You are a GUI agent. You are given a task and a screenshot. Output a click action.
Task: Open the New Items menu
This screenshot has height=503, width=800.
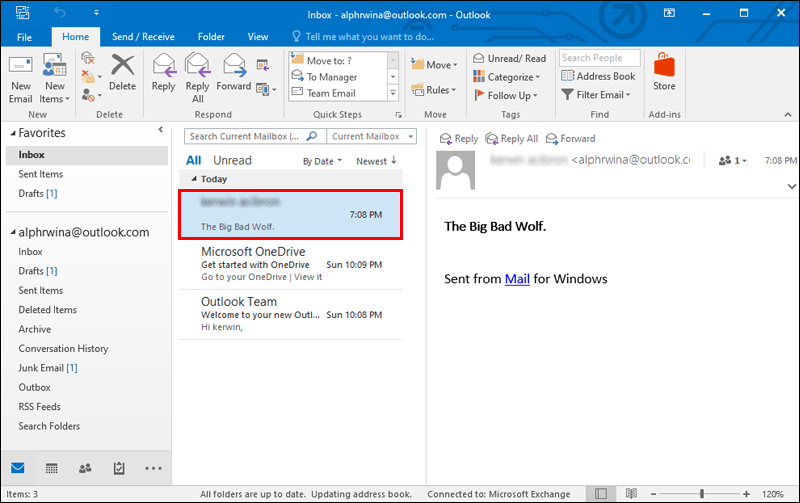(54, 79)
